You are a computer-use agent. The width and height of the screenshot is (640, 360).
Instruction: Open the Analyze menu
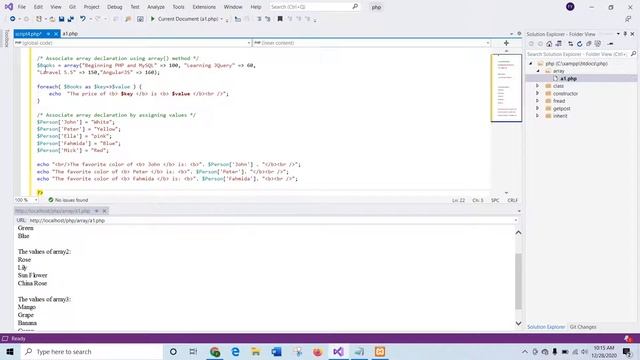156,7
